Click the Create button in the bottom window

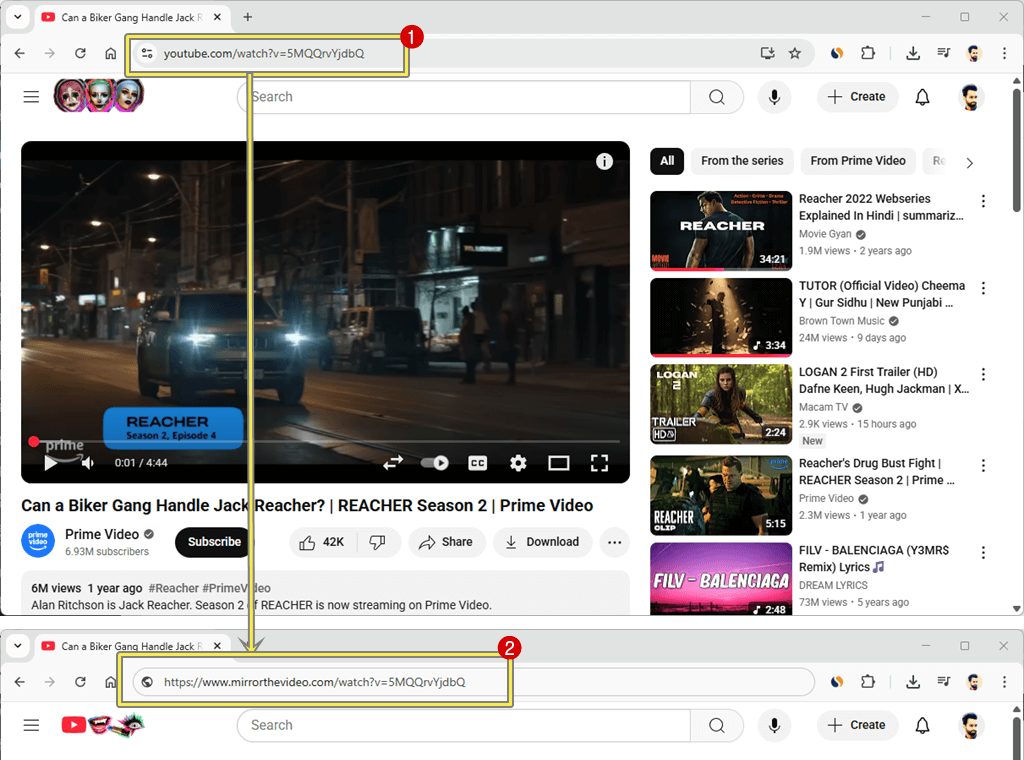pos(857,725)
